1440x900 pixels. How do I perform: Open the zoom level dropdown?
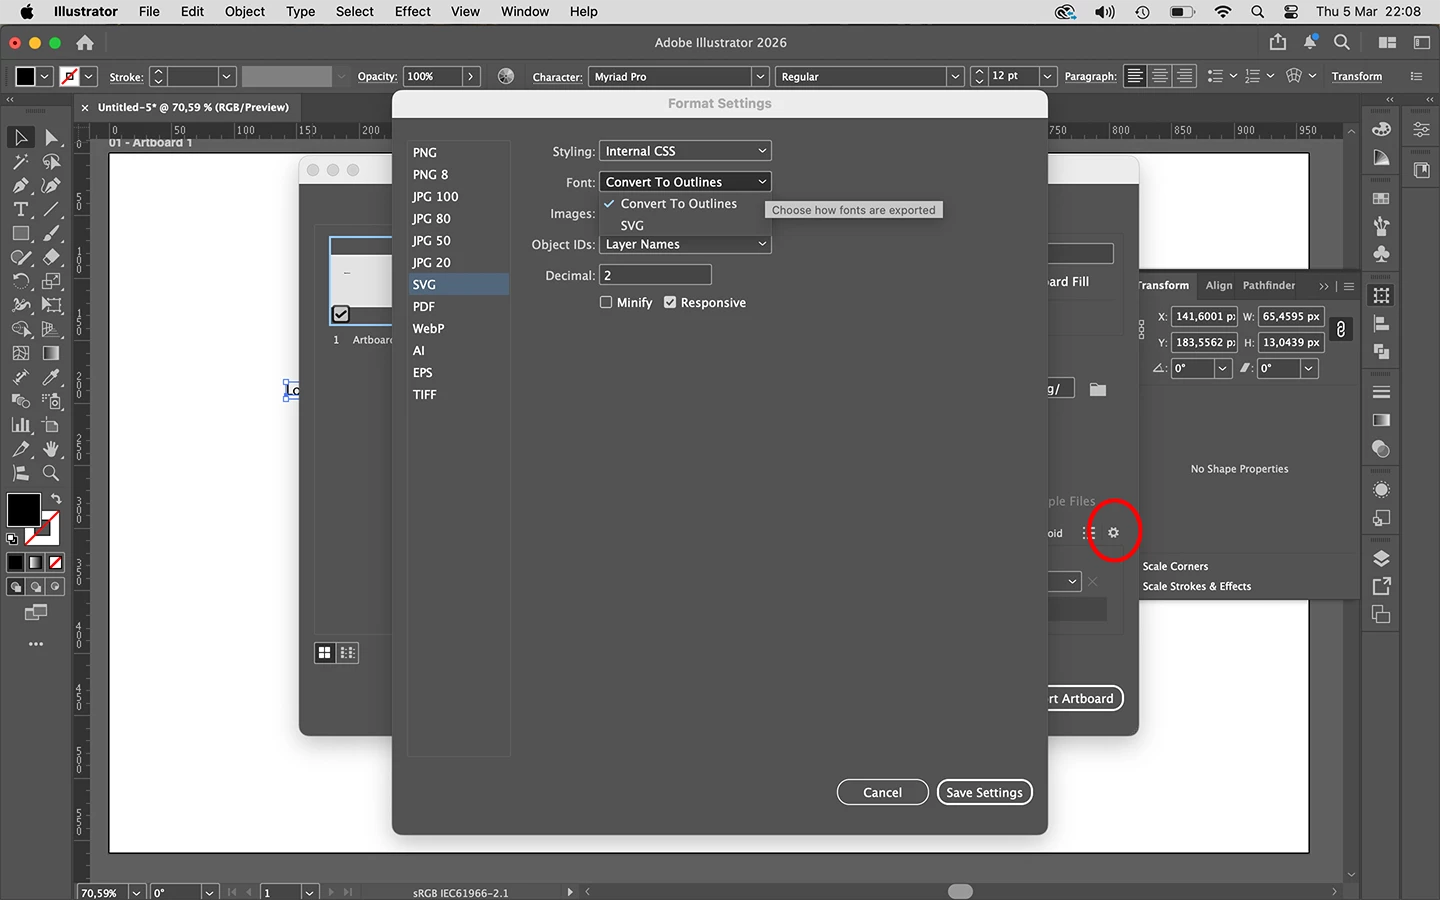click(136, 892)
